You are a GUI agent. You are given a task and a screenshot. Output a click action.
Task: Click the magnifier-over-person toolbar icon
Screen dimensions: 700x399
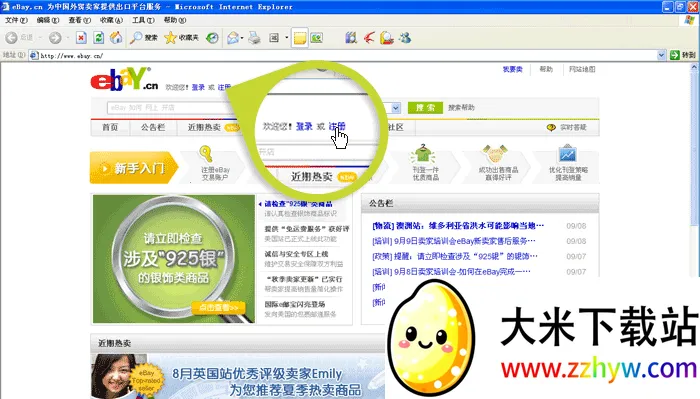coord(387,38)
